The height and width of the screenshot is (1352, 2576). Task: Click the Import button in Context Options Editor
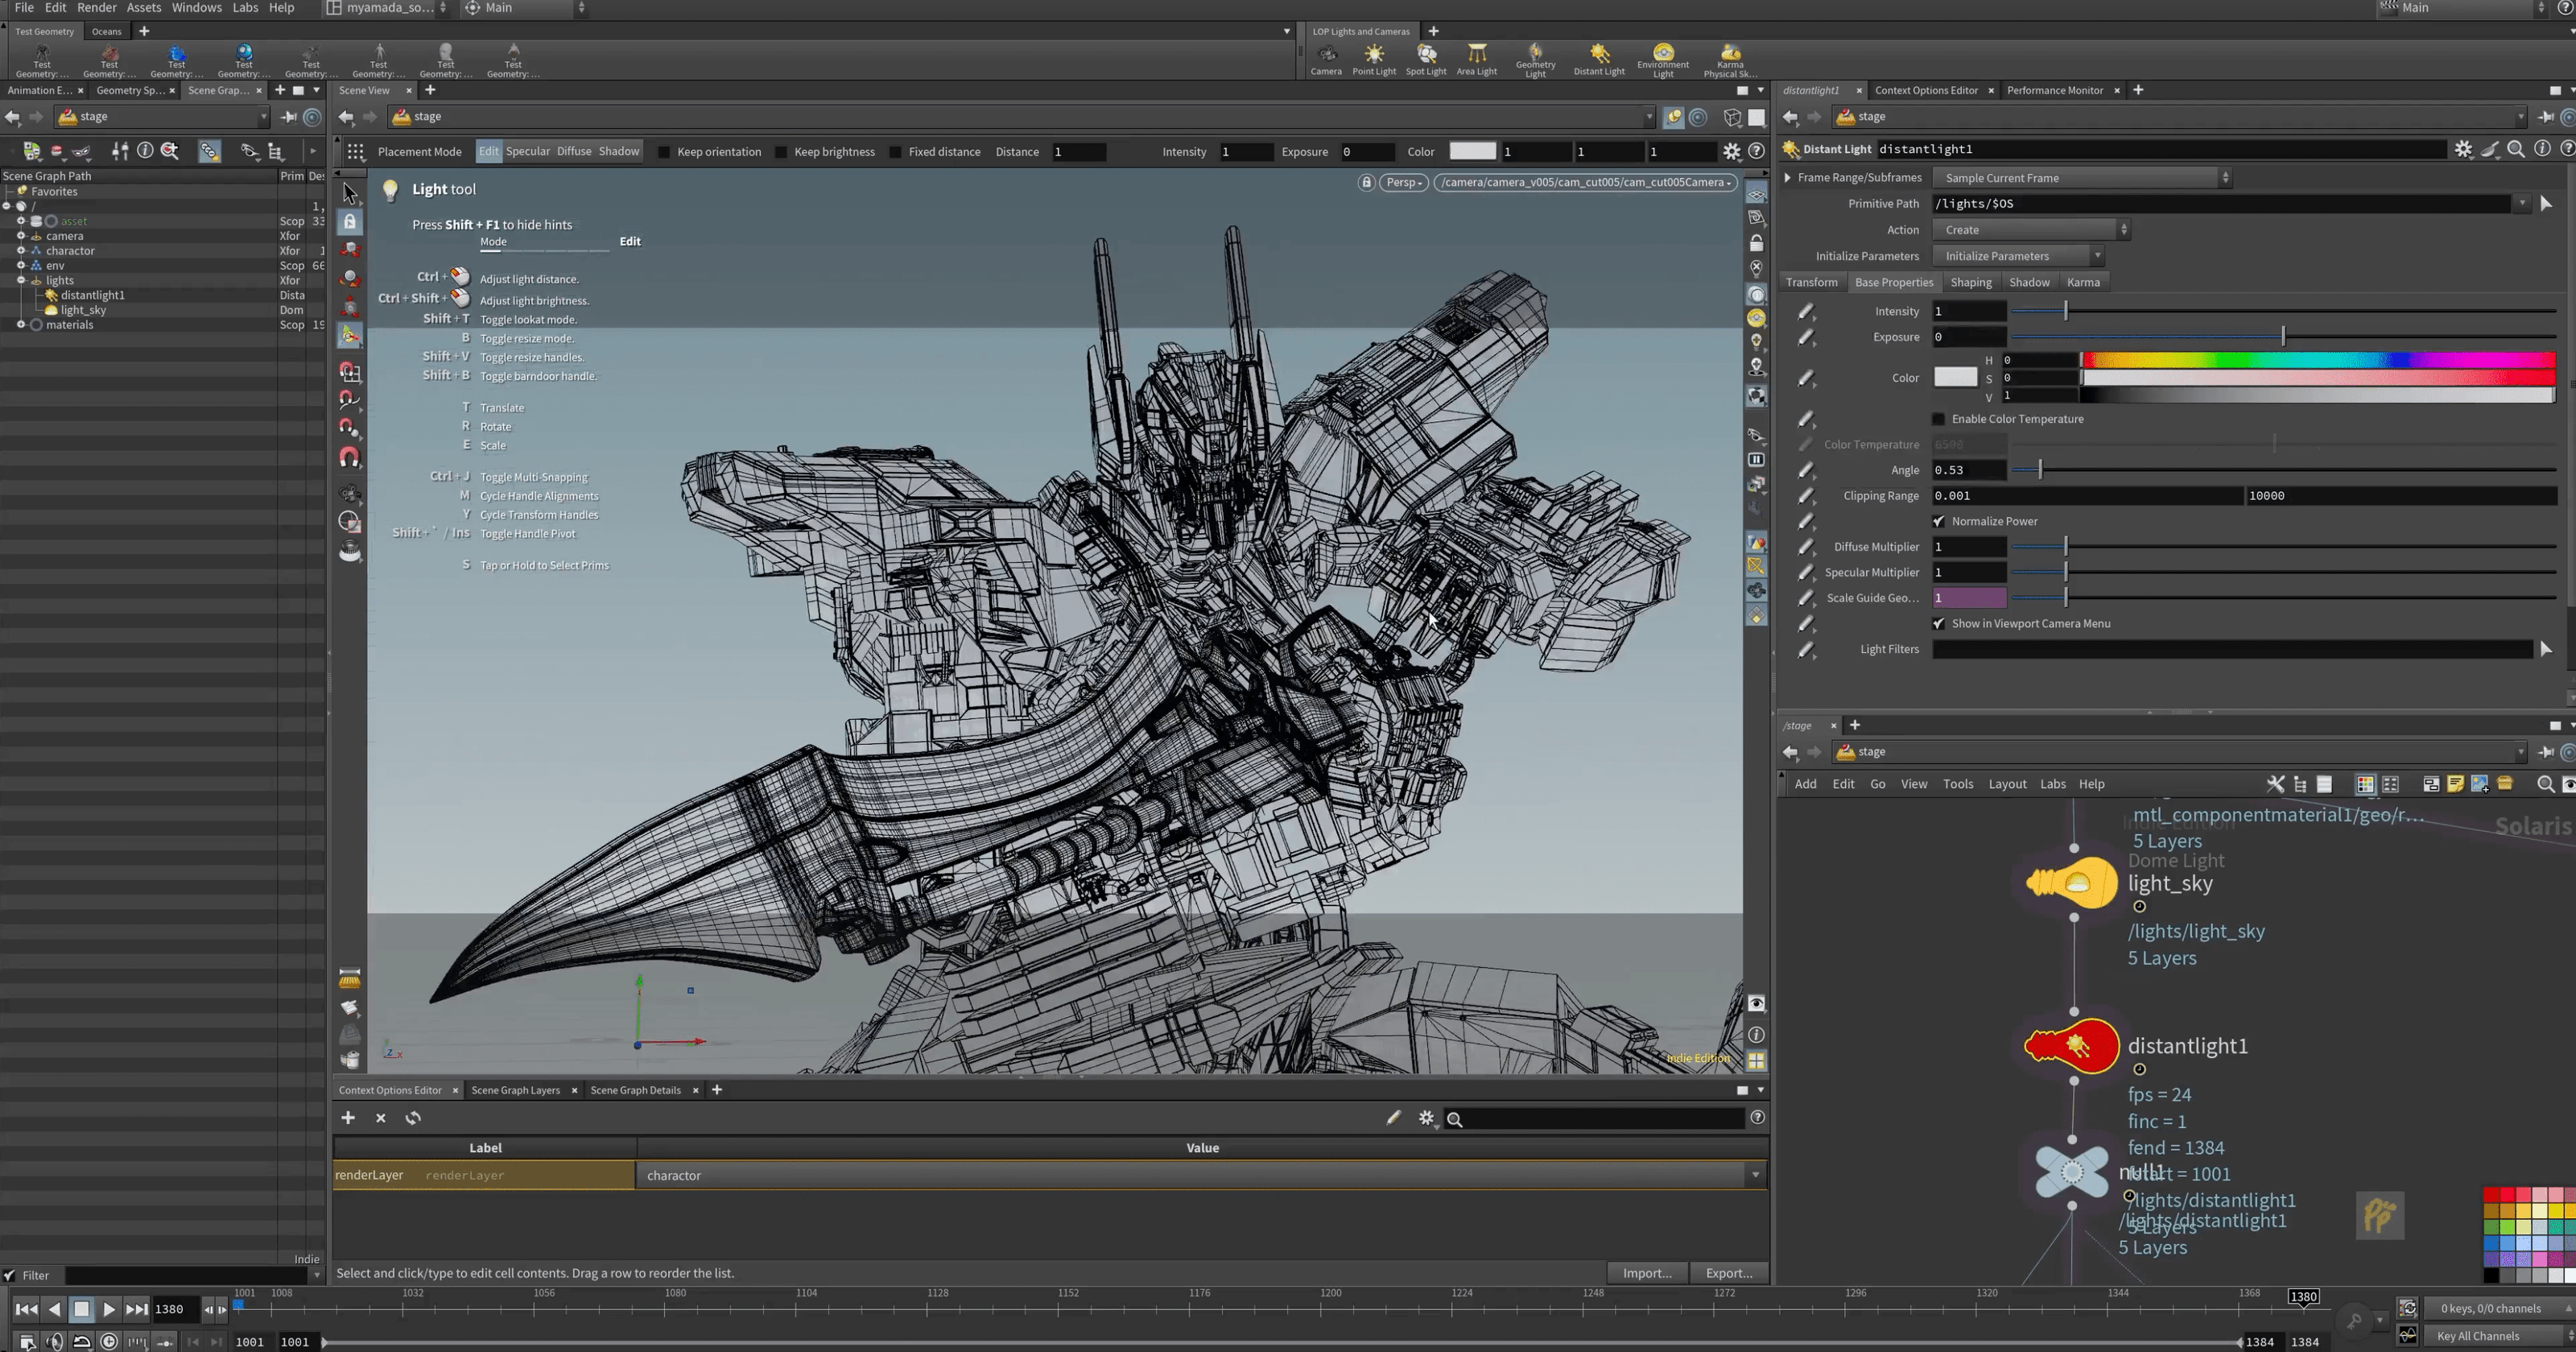(1646, 1273)
